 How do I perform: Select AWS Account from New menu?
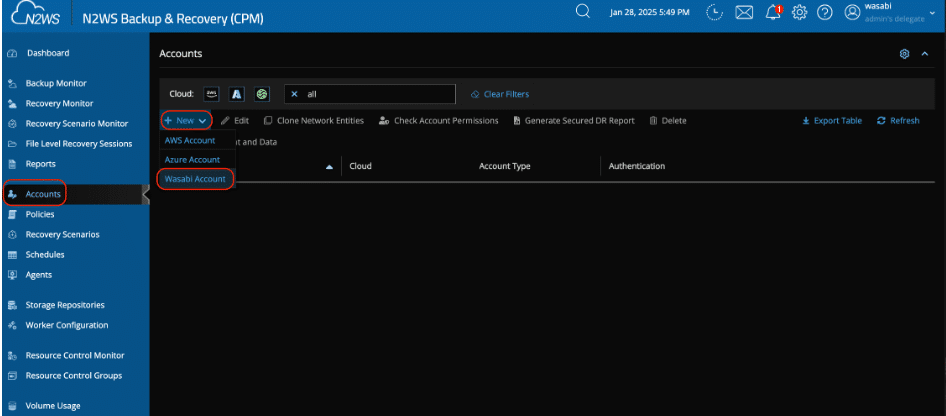click(189, 140)
